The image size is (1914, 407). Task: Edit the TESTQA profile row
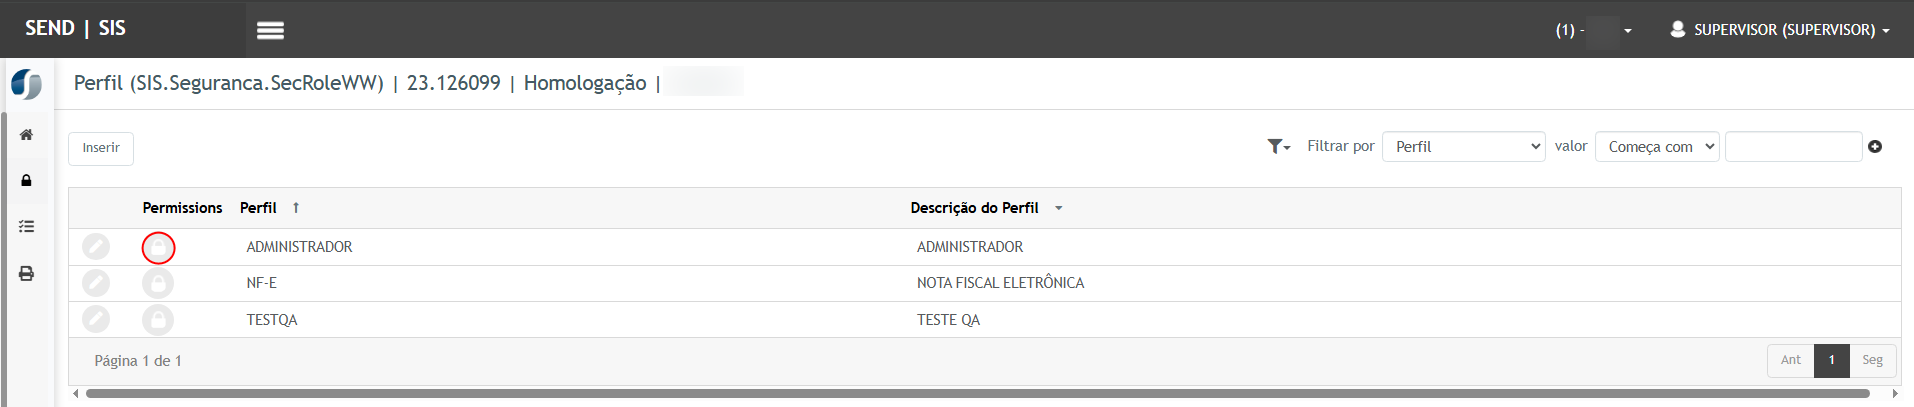pos(96,320)
